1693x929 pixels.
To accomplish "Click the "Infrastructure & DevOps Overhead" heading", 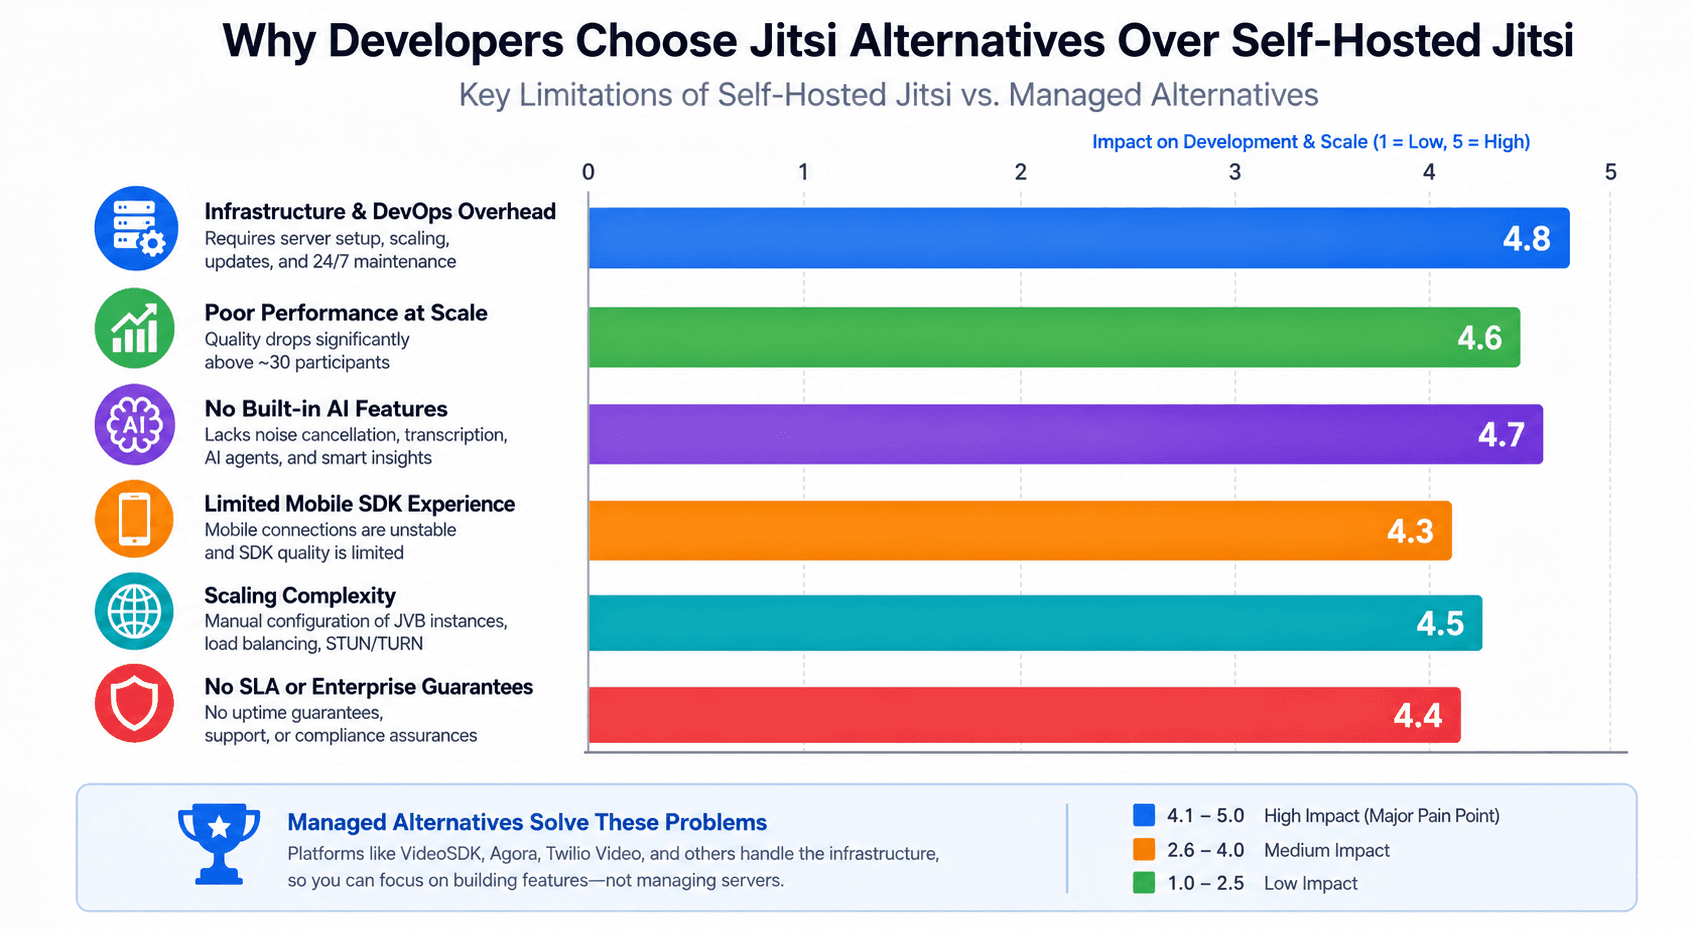I will point(380,211).
